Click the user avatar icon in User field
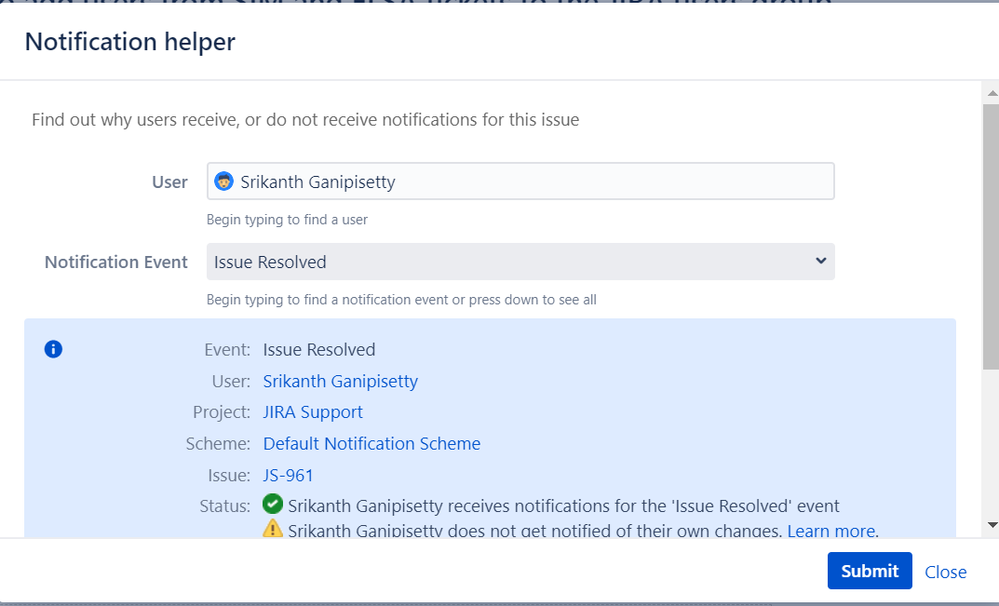Image resolution: width=999 pixels, height=606 pixels. pyautogui.click(x=224, y=182)
